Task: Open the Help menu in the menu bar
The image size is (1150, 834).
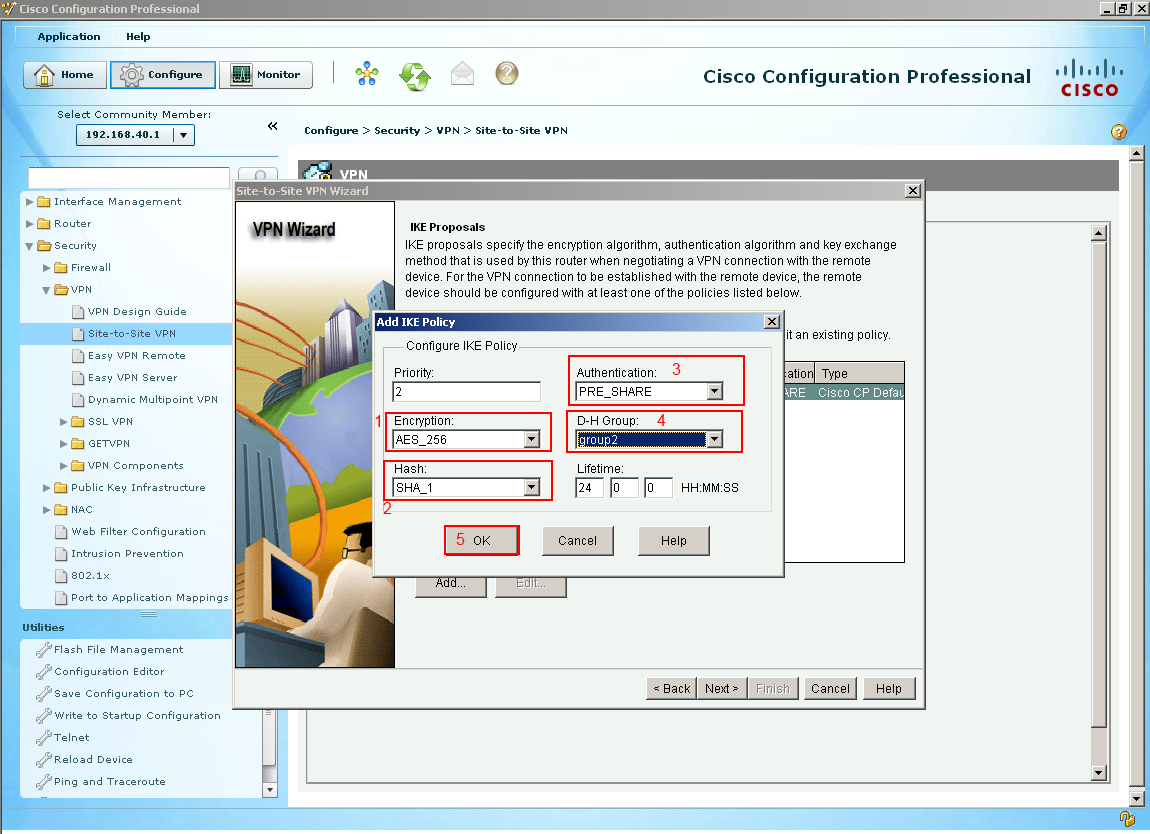Action: [138, 37]
